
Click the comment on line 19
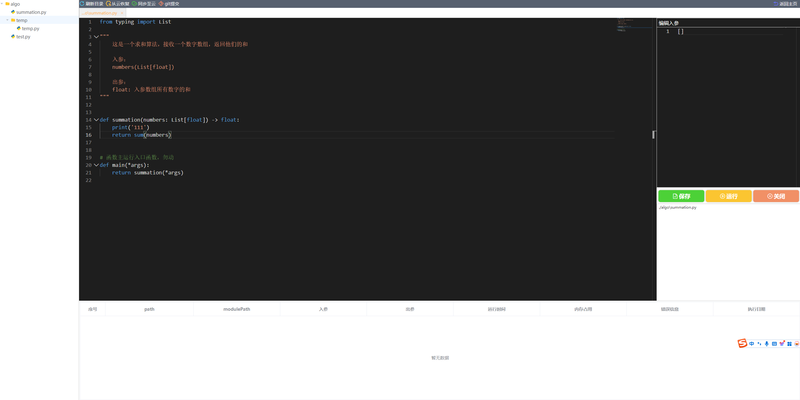coord(137,158)
